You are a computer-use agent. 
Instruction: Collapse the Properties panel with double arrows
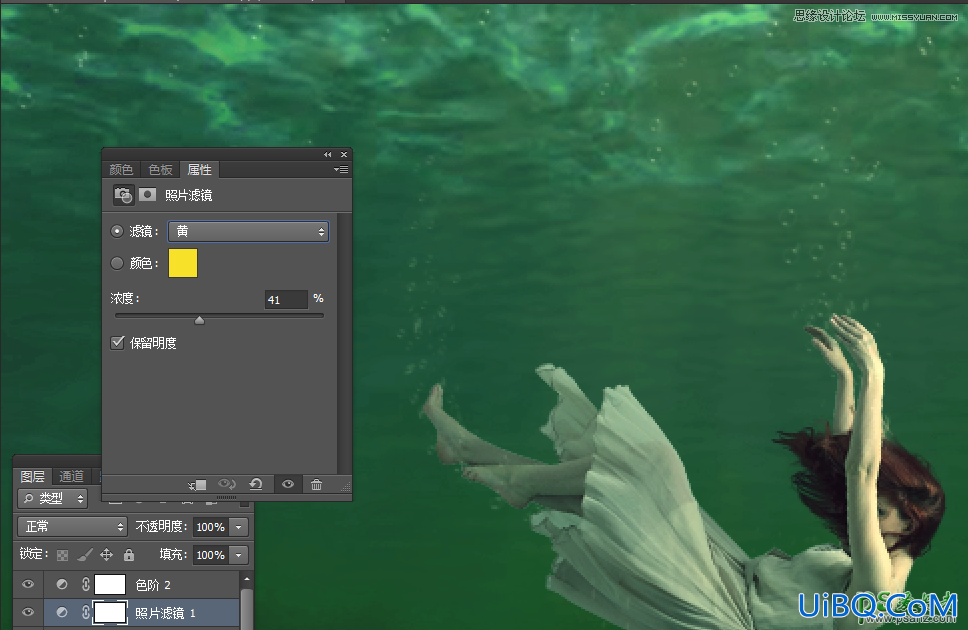tap(327, 154)
